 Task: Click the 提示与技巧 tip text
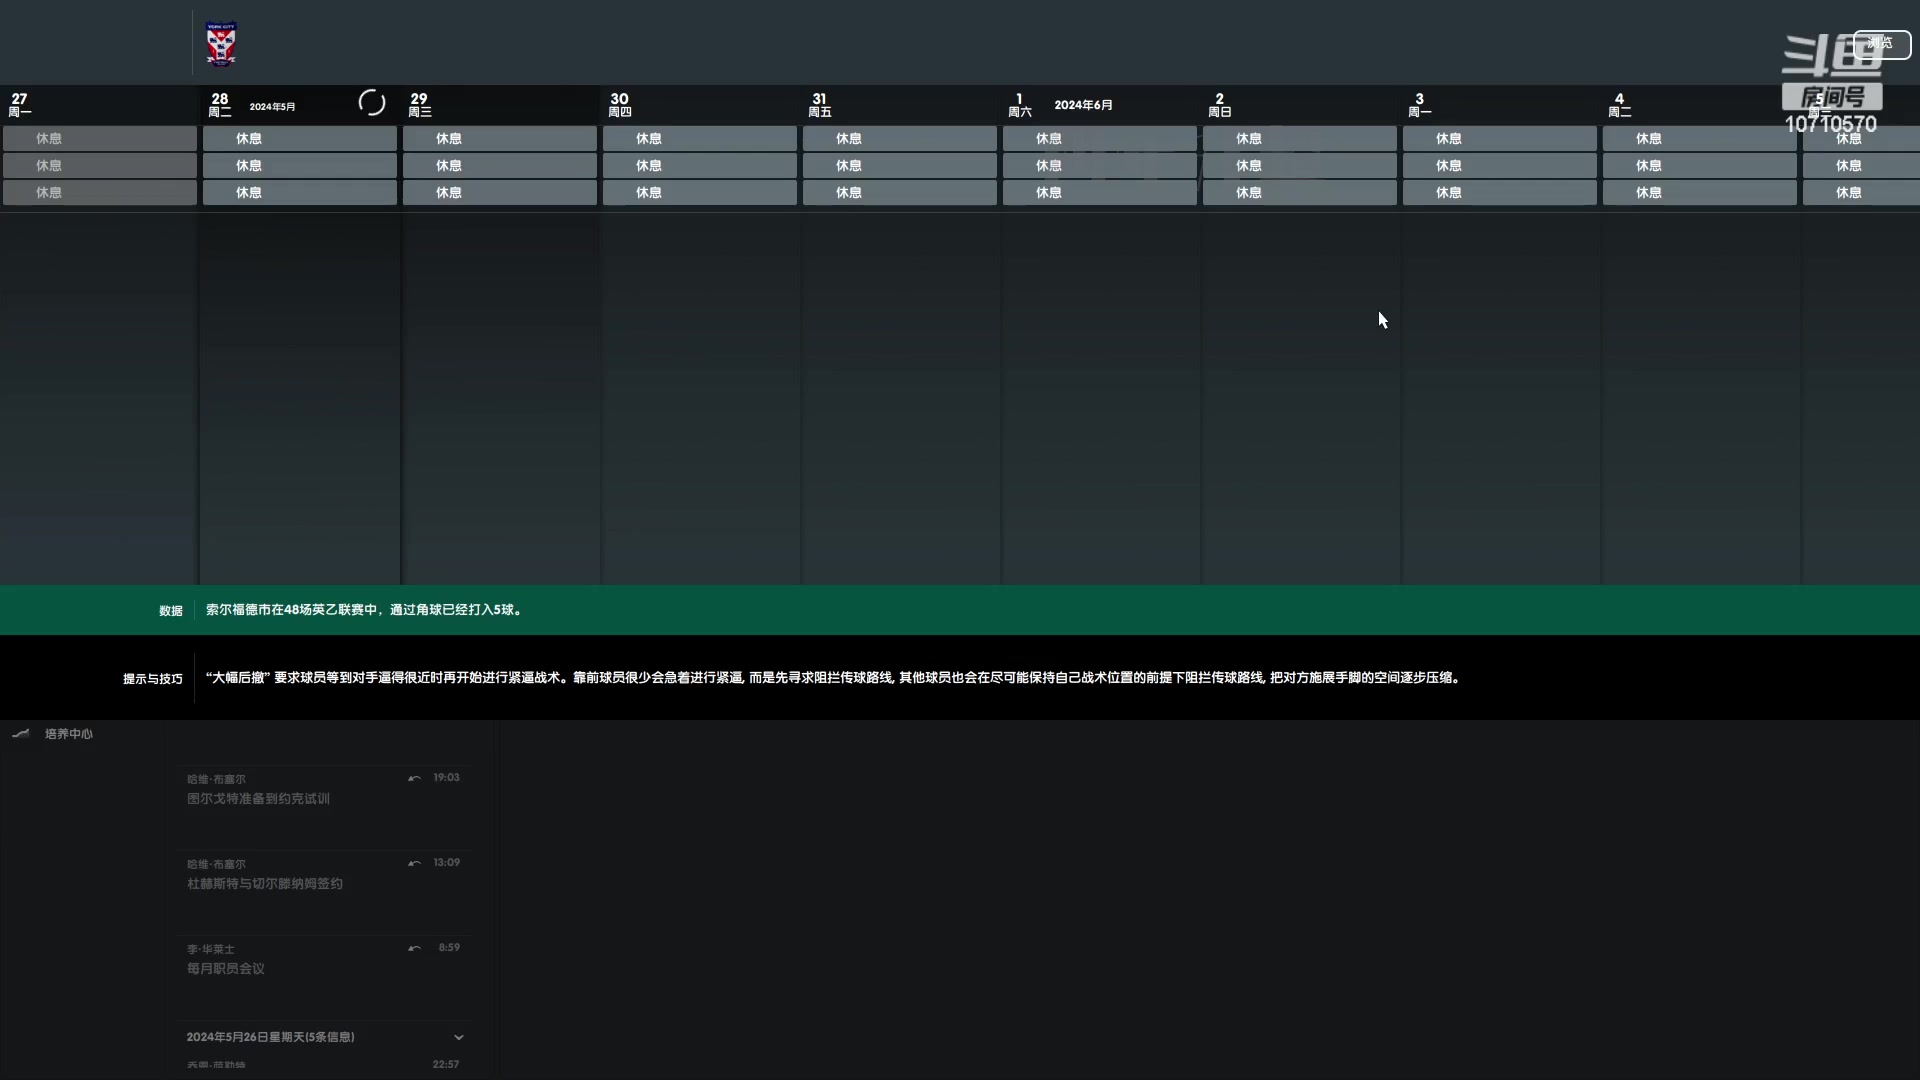tap(832, 678)
